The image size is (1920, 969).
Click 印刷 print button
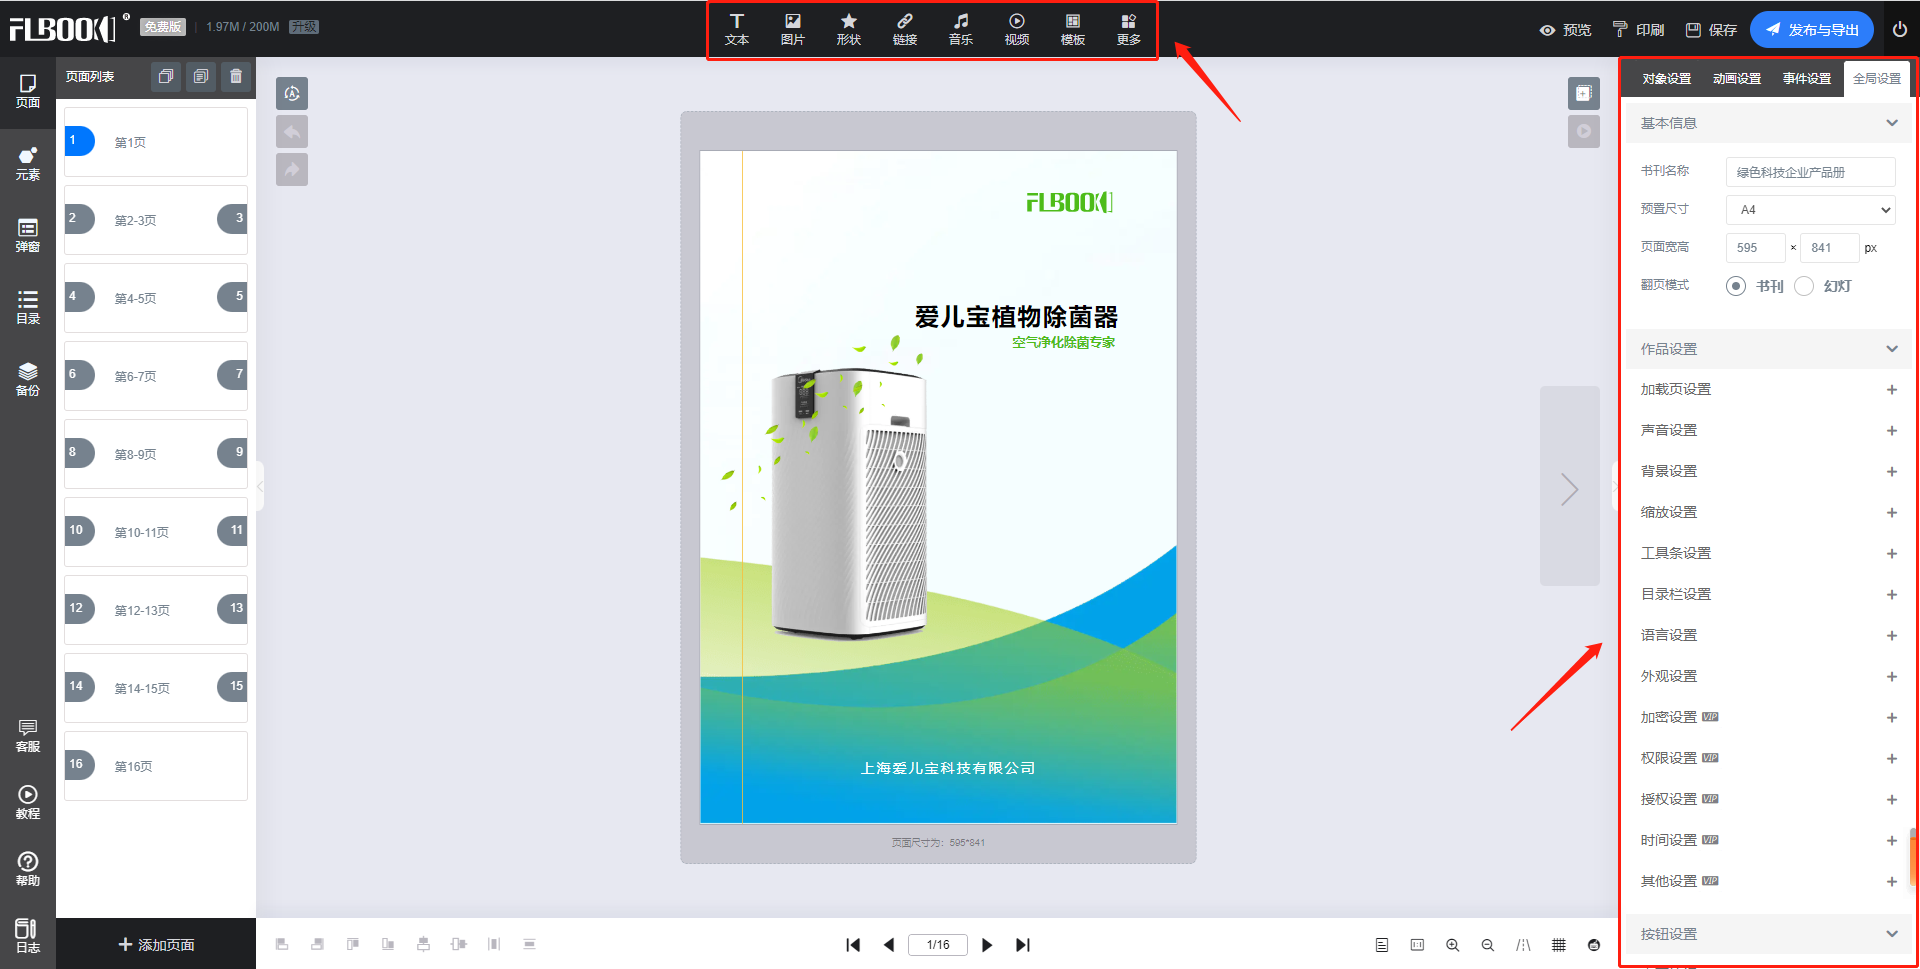pyautogui.click(x=1638, y=30)
